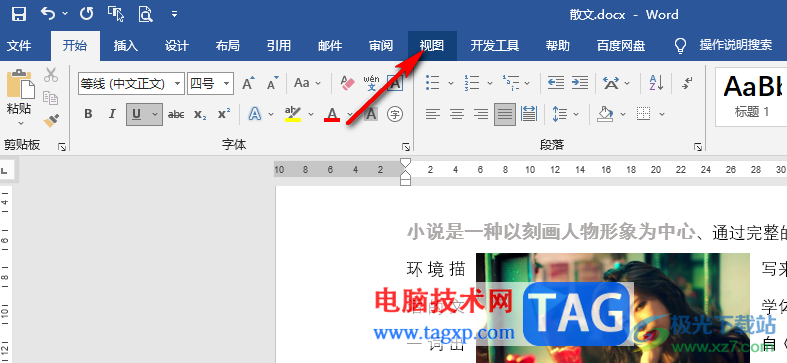The image size is (787, 363).
Task: Click the Redo/Repeat icon
Action: point(86,14)
